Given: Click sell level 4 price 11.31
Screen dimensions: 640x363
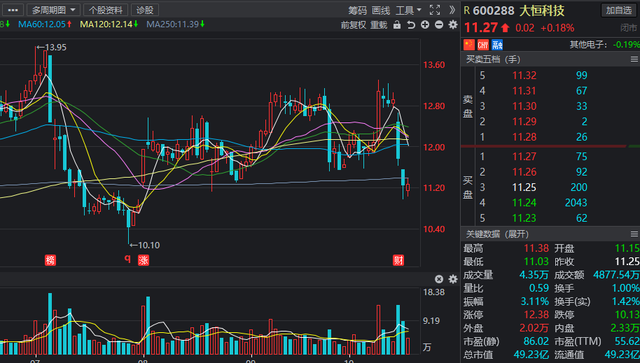Looking at the screenshot, I should (x=524, y=91).
